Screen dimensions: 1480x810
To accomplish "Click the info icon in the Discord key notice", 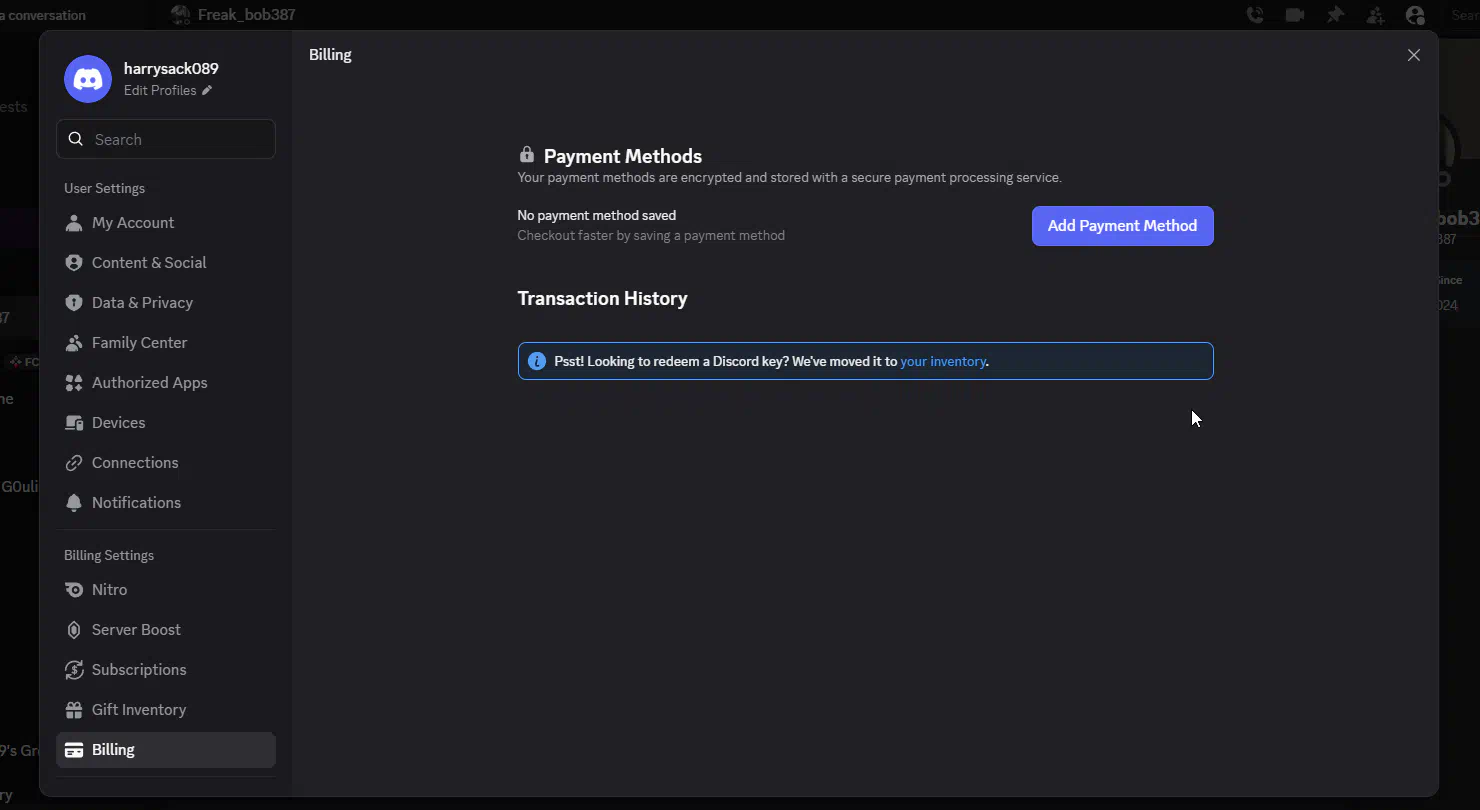I will 537,361.
